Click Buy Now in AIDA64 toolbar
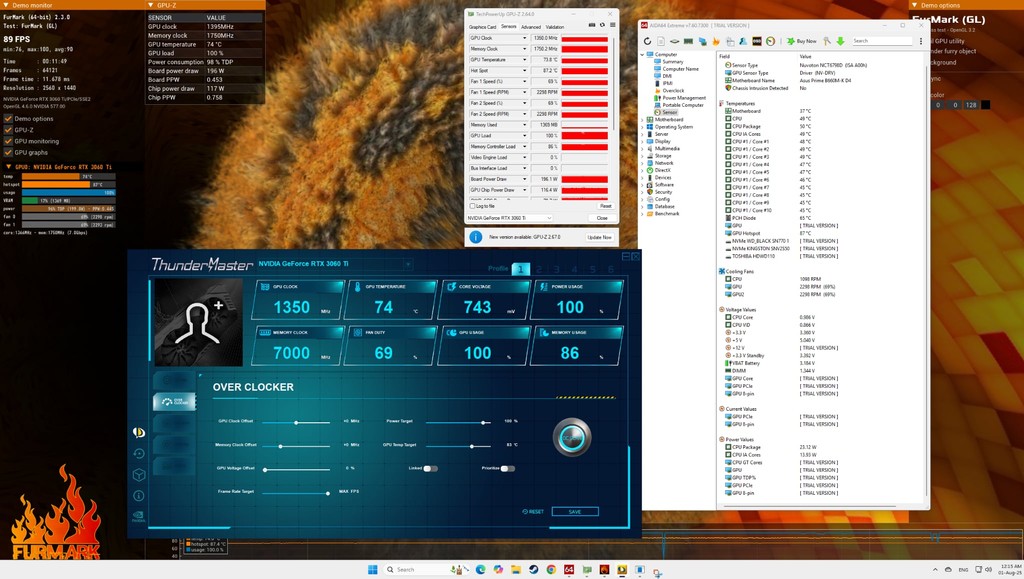Viewport: 1024px width, 579px height. [x=802, y=41]
